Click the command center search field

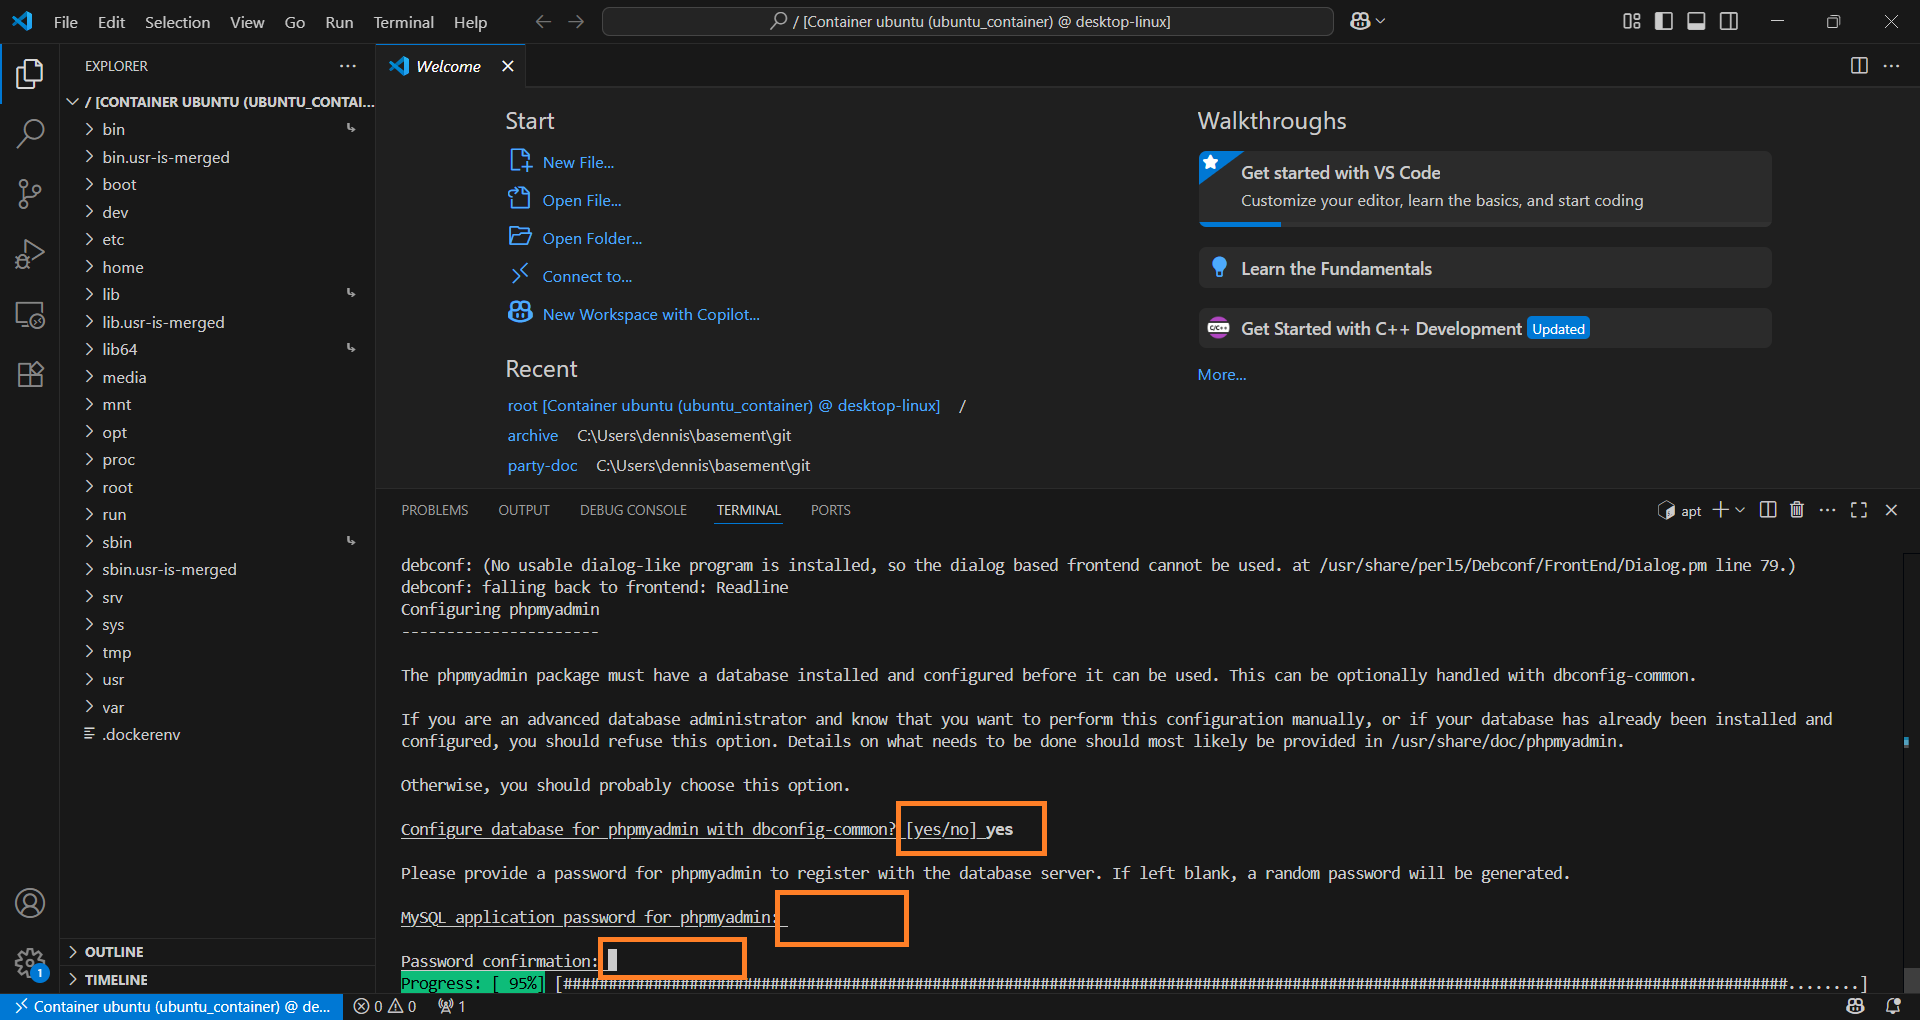pos(966,21)
